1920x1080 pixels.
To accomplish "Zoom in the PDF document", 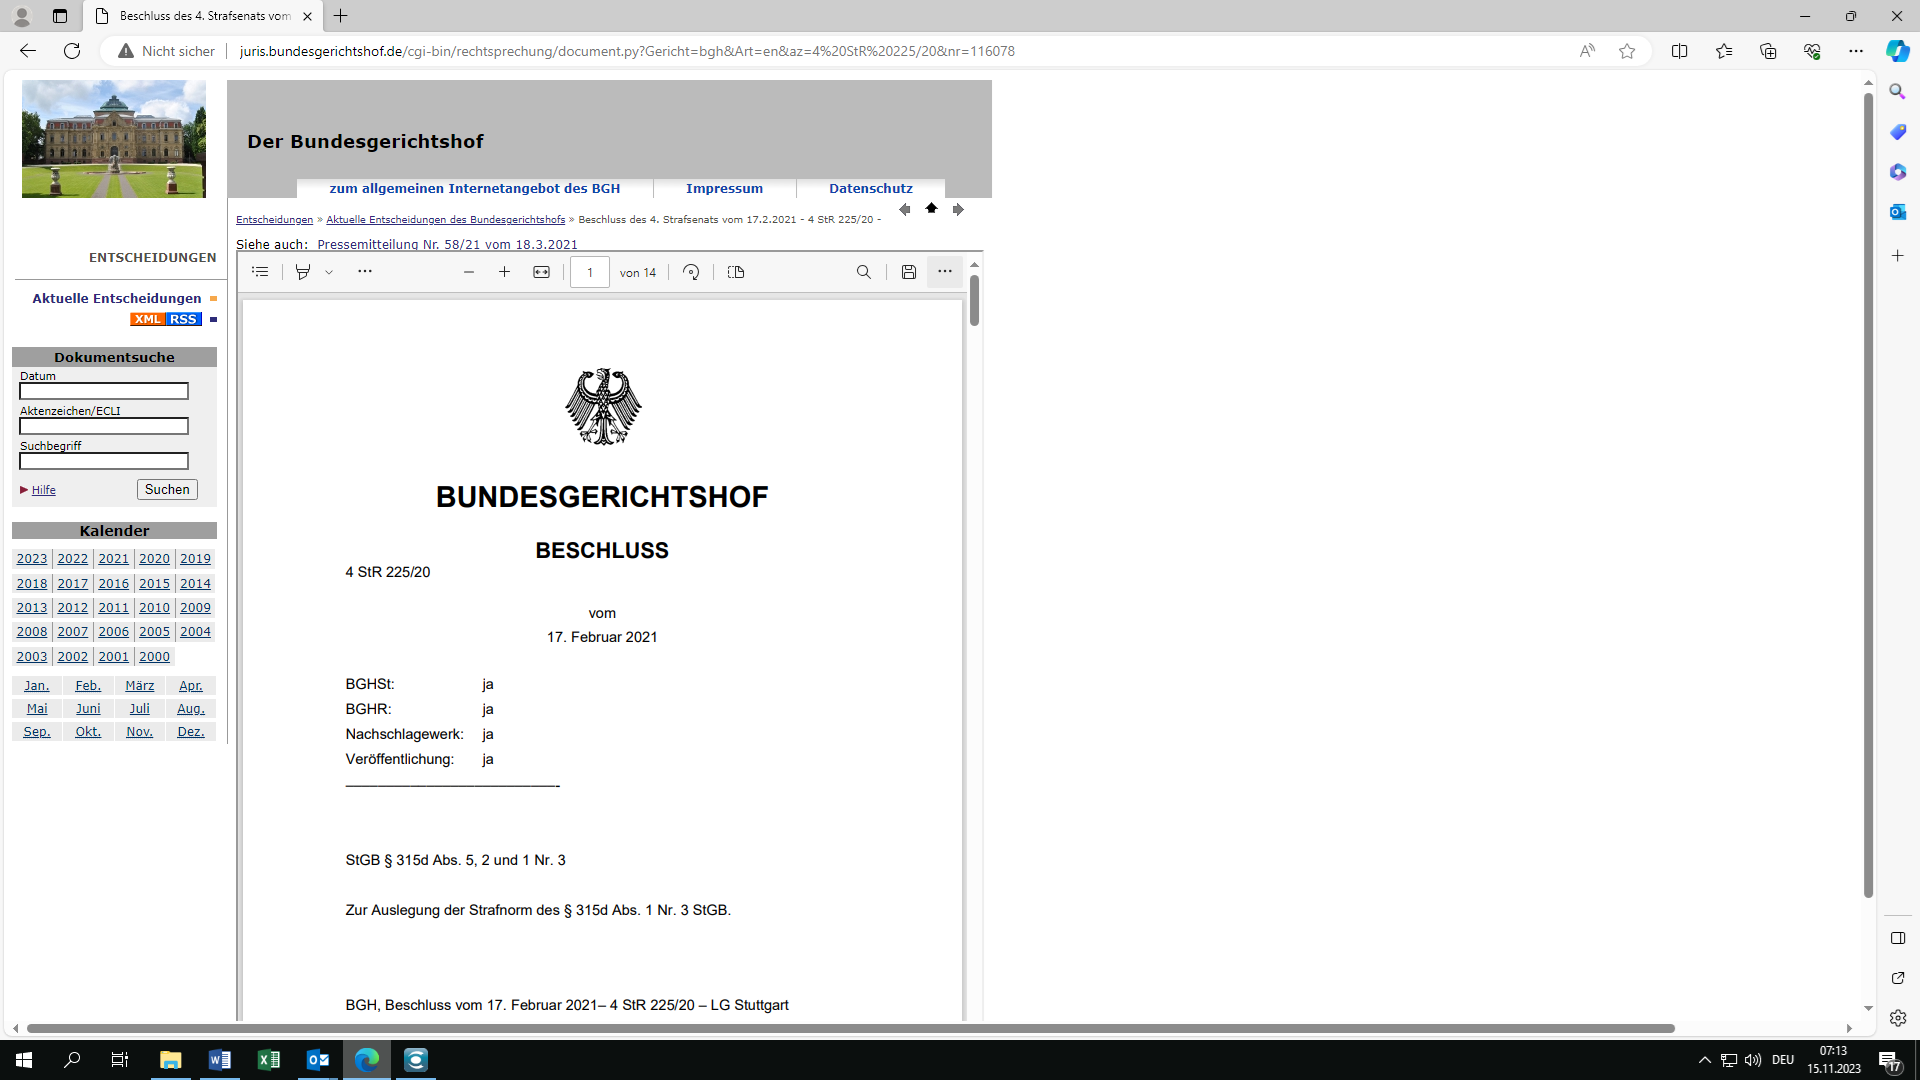I will coord(504,272).
